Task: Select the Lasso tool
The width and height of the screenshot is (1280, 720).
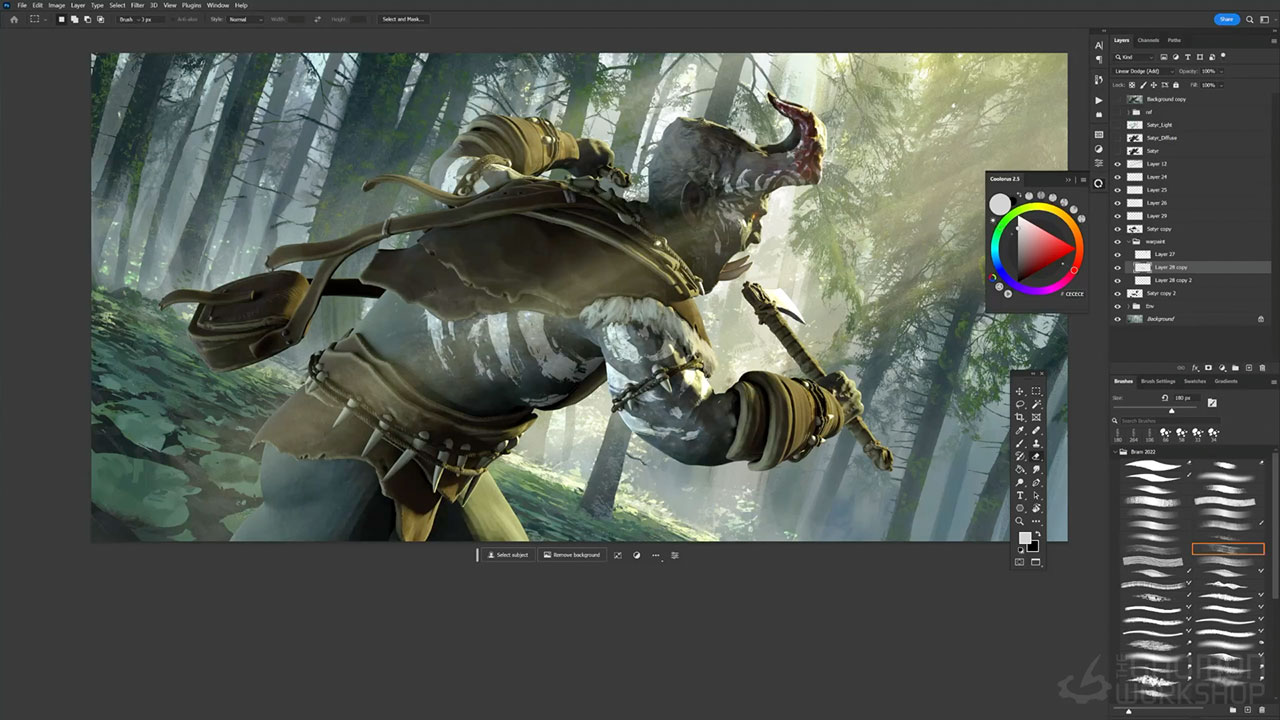Action: pyautogui.click(x=1020, y=404)
